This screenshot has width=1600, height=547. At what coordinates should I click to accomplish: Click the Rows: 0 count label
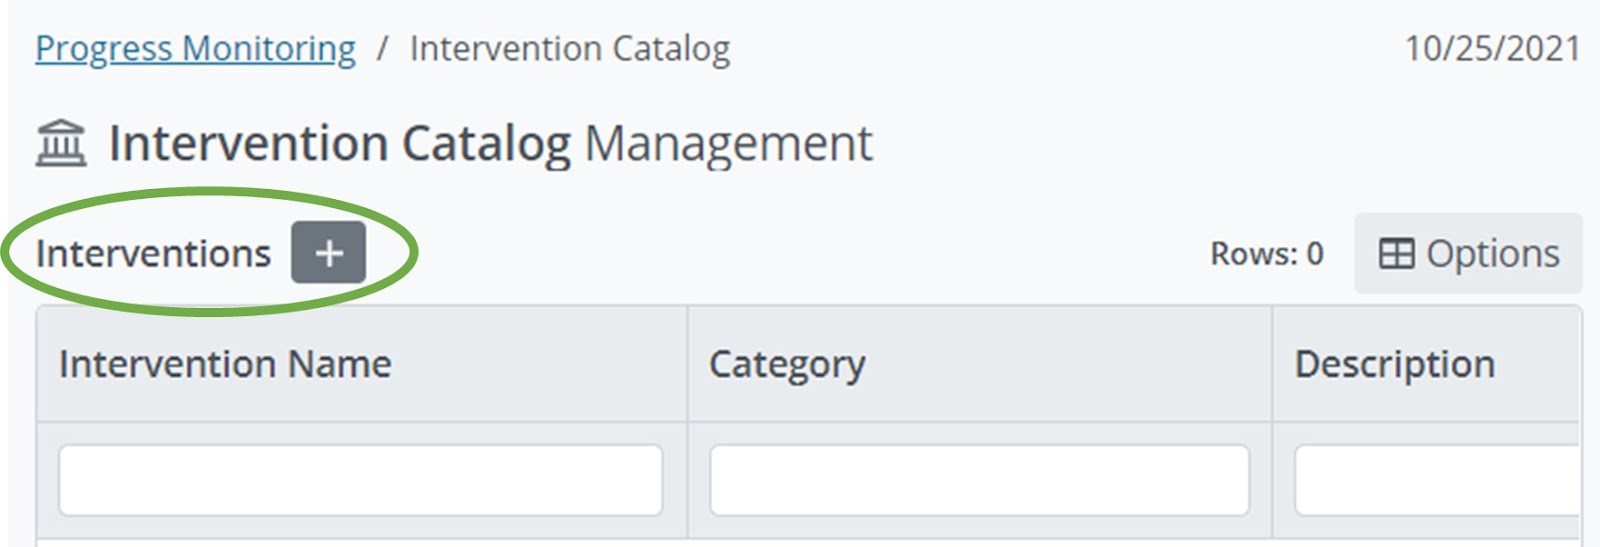[1266, 254]
